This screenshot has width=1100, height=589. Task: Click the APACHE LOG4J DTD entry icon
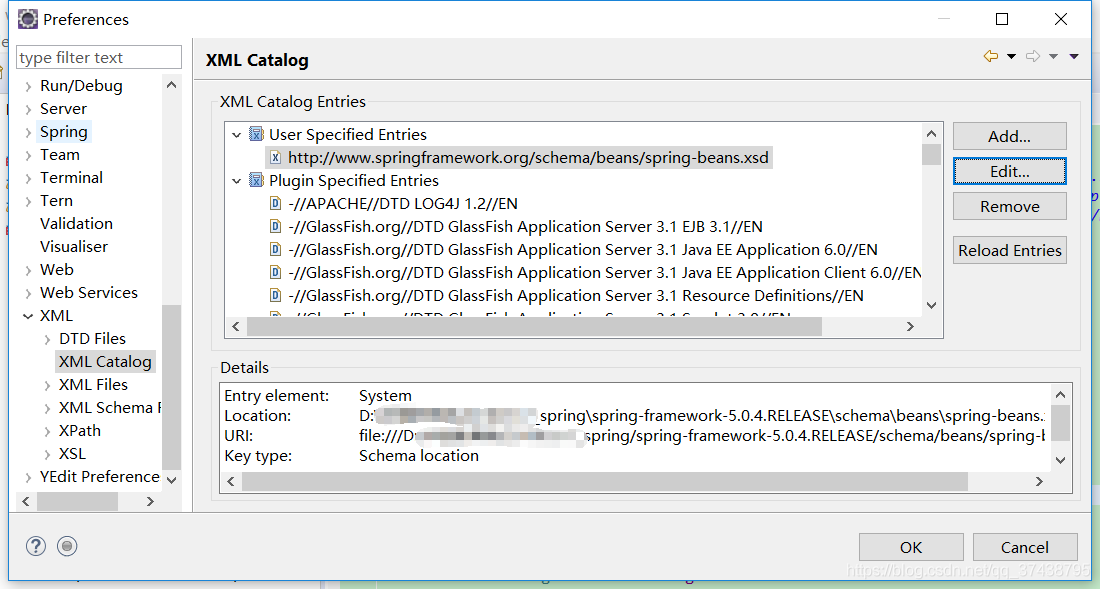point(275,204)
